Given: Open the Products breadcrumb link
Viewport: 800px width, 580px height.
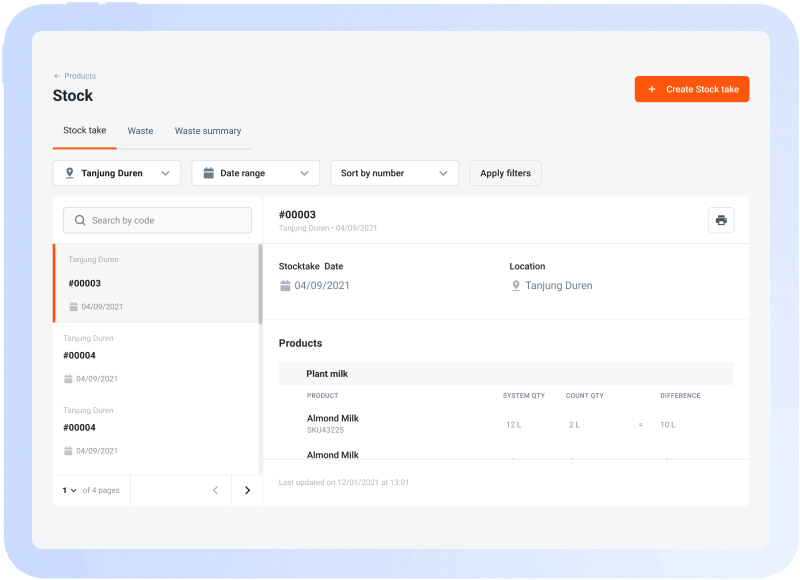Looking at the screenshot, I should (x=79, y=76).
